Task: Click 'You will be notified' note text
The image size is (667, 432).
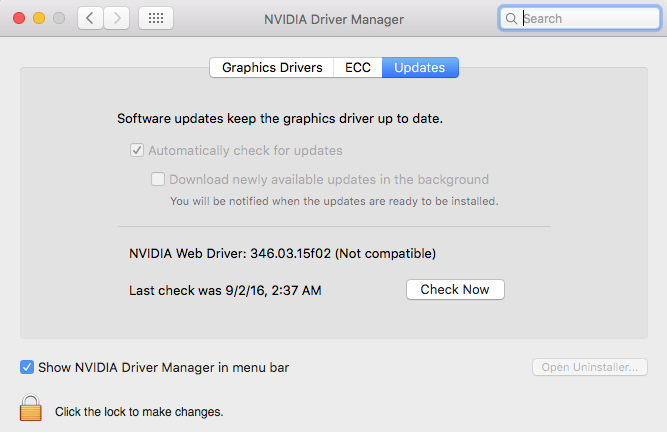Action: click(x=334, y=201)
